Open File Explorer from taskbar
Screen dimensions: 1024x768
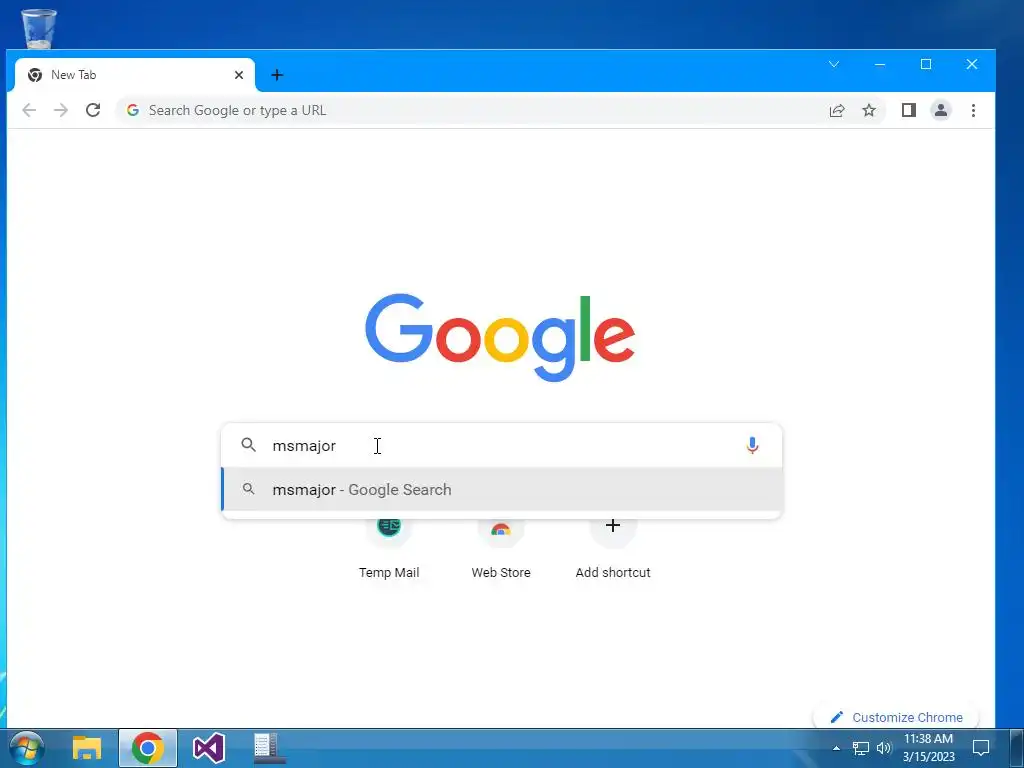[87, 748]
